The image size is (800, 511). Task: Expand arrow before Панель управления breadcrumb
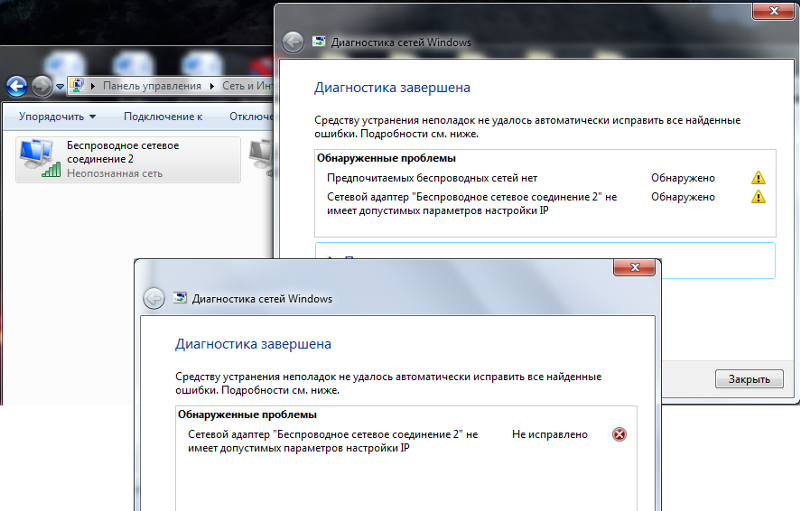[93, 86]
